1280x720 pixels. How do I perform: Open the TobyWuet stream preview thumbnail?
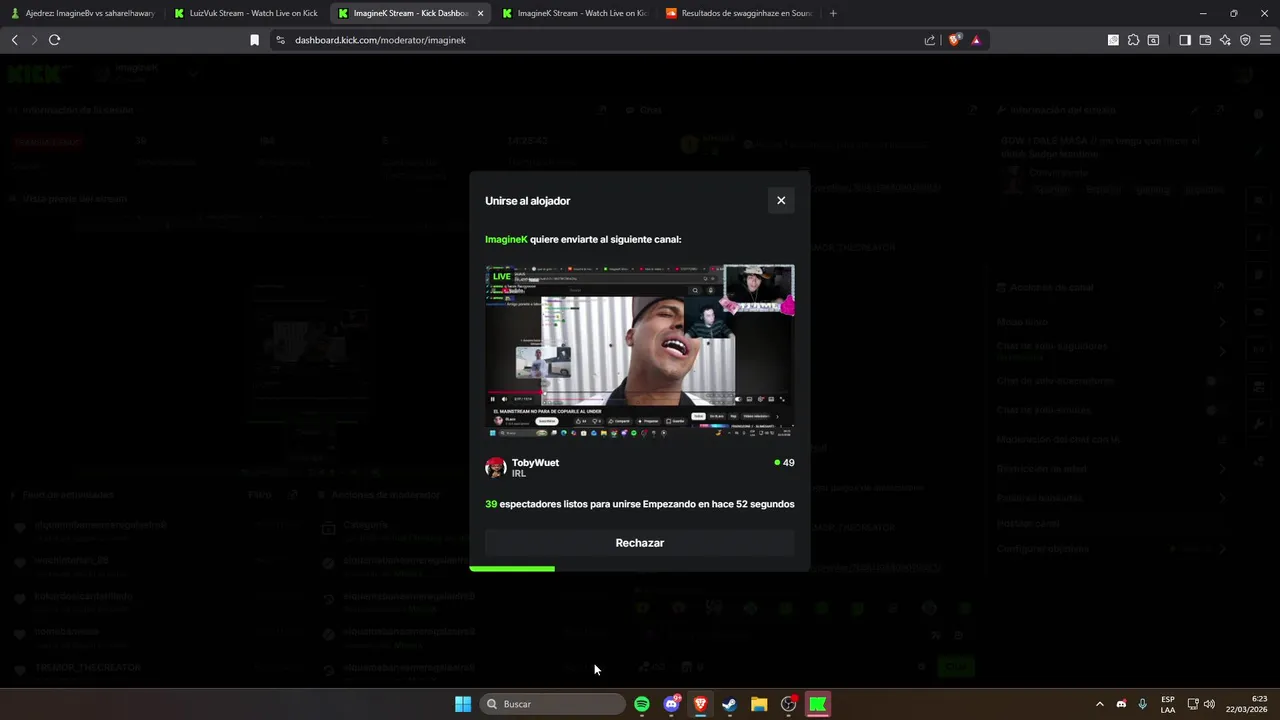click(640, 351)
